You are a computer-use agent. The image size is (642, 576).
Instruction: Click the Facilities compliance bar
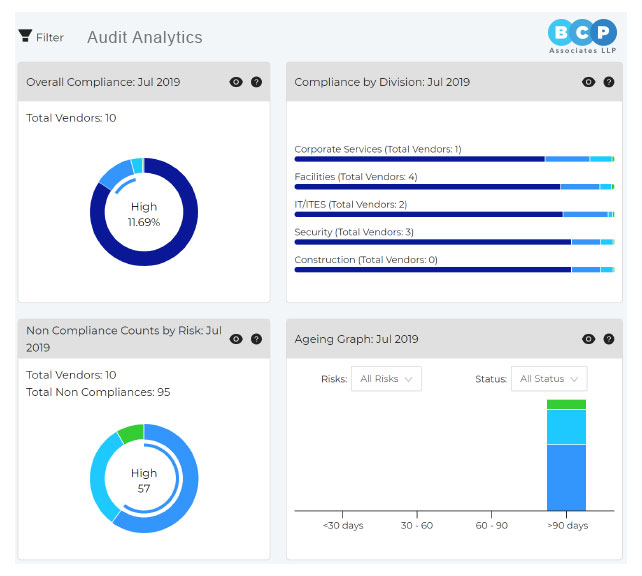click(454, 187)
